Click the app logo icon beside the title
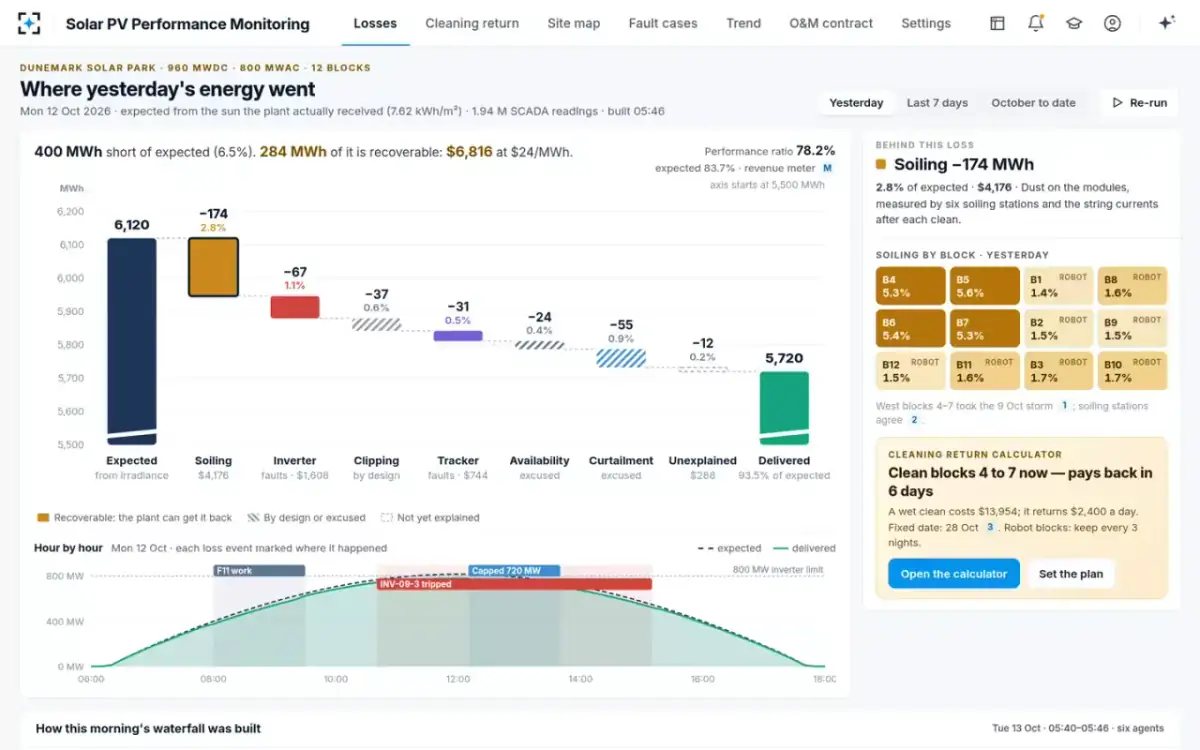The height and width of the screenshot is (750, 1200). pos(30,23)
